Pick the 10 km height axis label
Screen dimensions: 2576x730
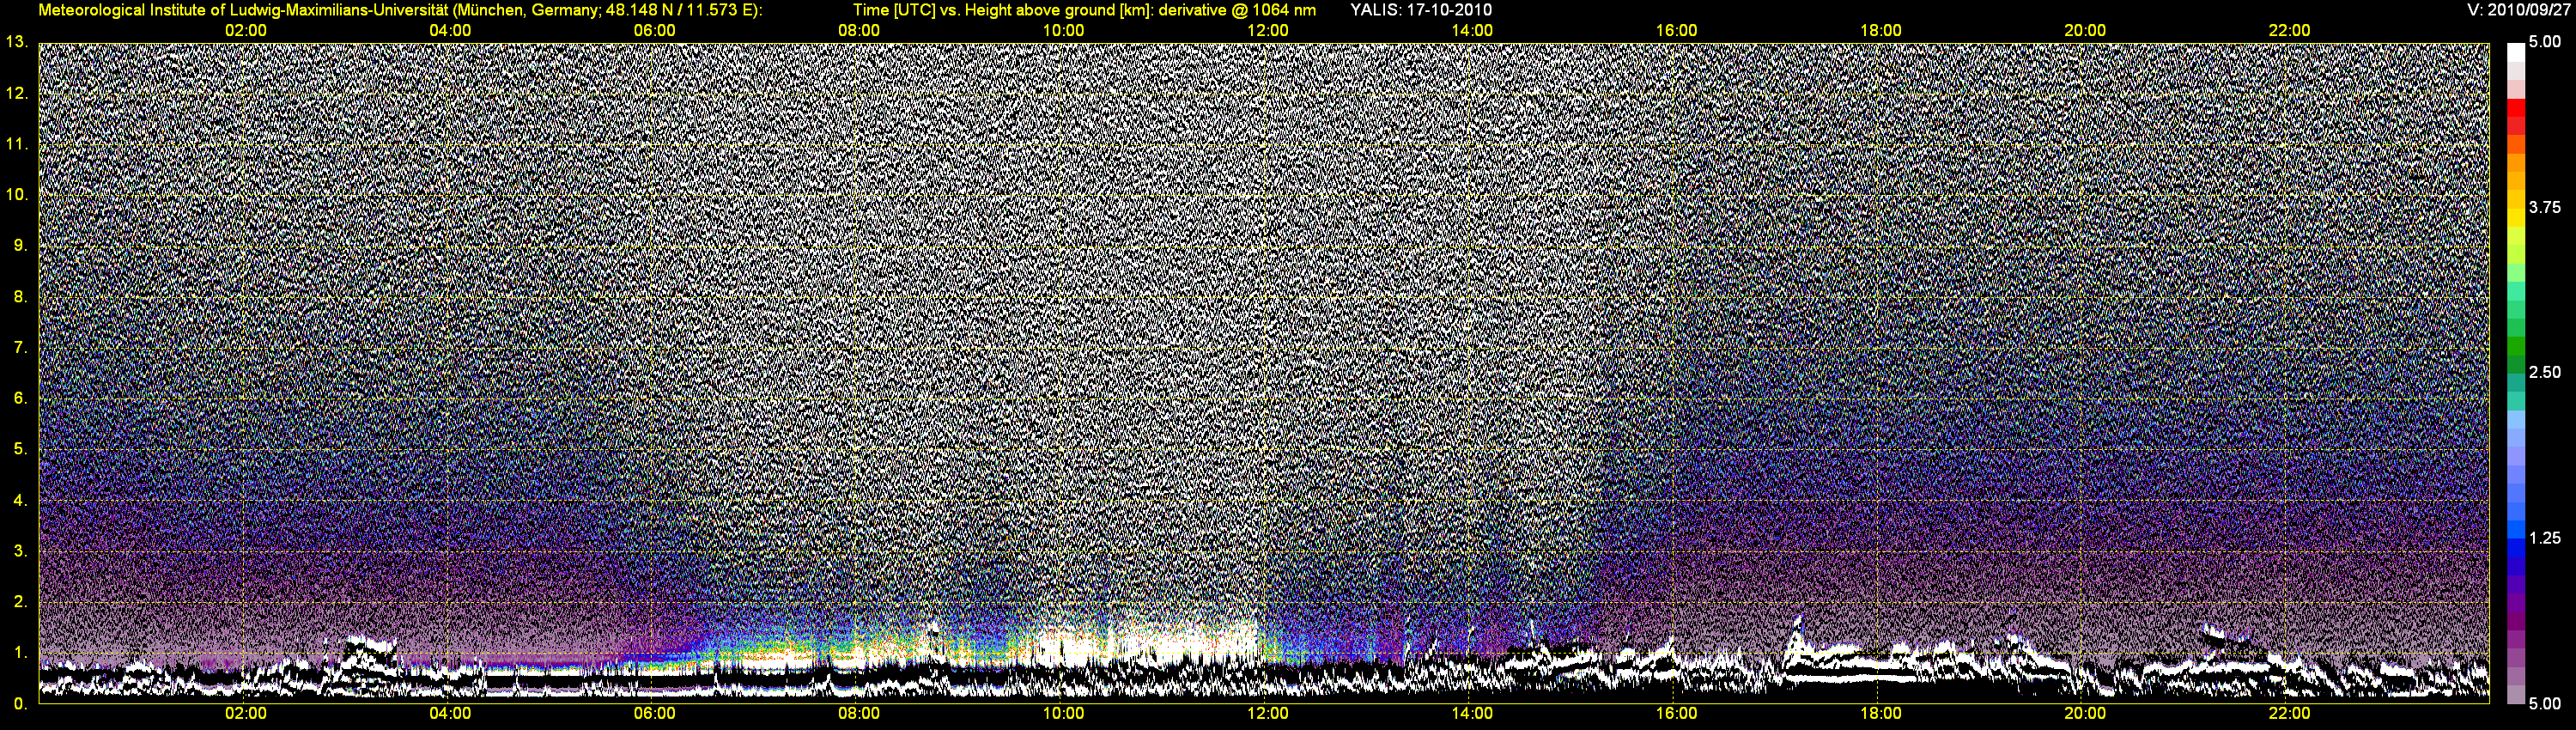17,194
